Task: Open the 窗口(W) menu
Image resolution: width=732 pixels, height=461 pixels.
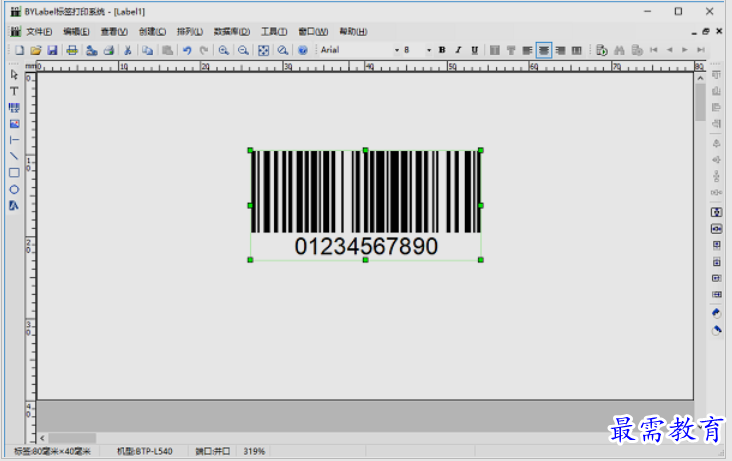Action: 313,32
